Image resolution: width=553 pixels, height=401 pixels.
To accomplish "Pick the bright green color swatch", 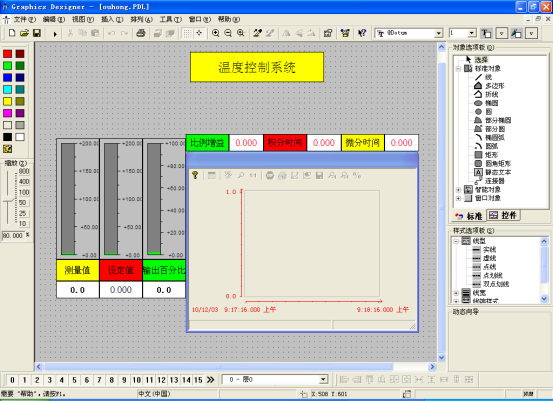I will pos(7,66).
